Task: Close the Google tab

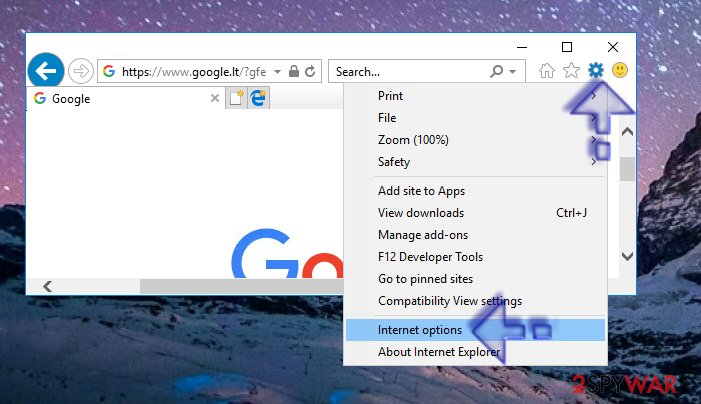Action: tap(215, 98)
